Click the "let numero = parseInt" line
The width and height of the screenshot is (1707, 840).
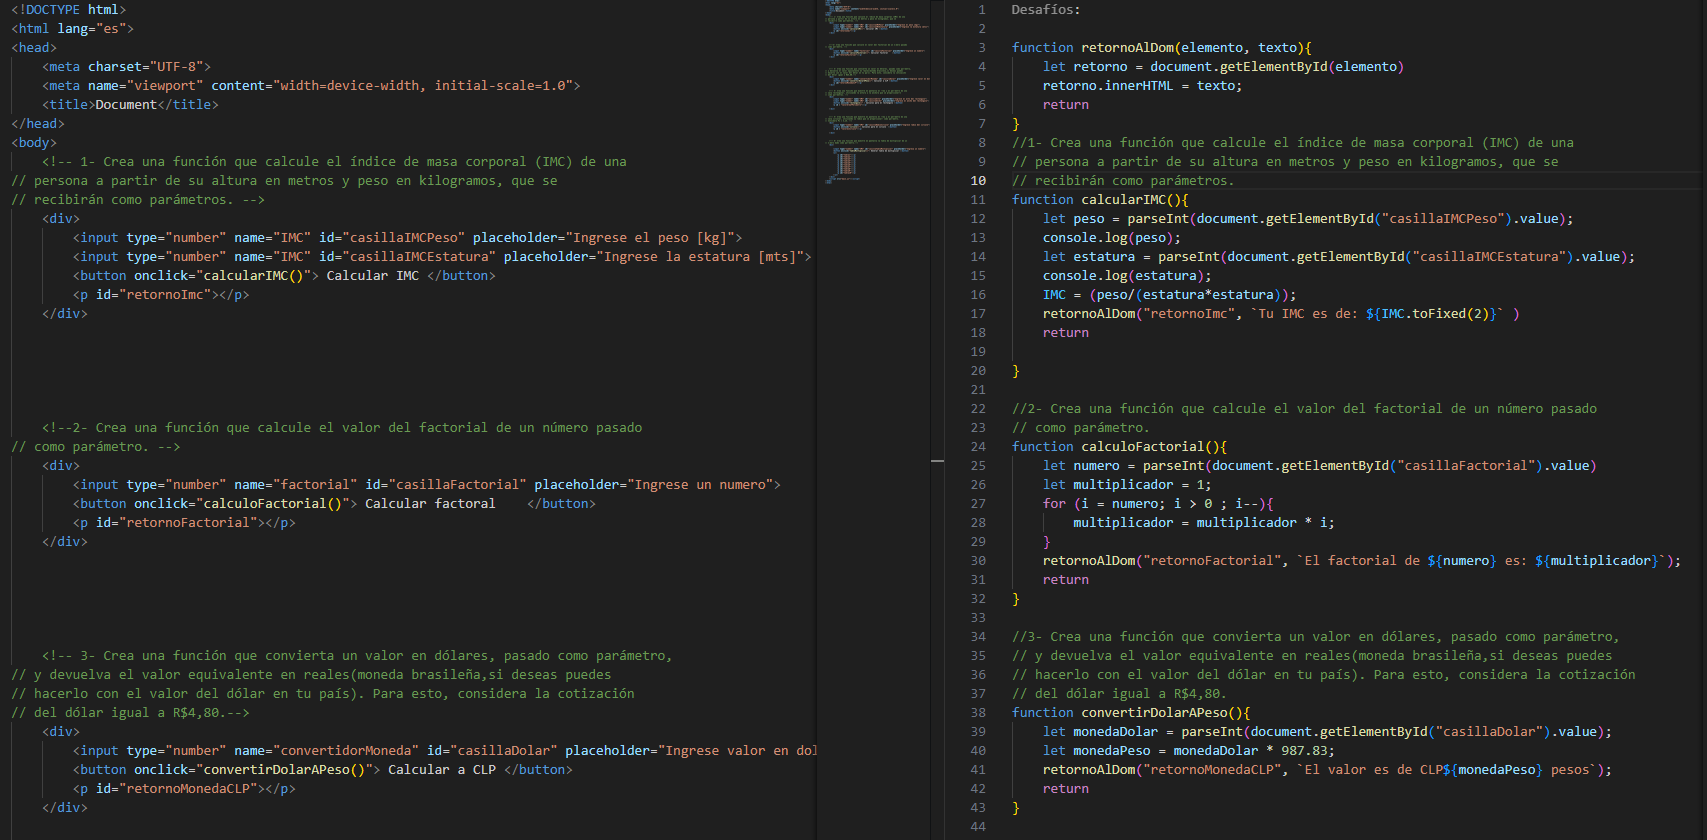point(1319,466)
